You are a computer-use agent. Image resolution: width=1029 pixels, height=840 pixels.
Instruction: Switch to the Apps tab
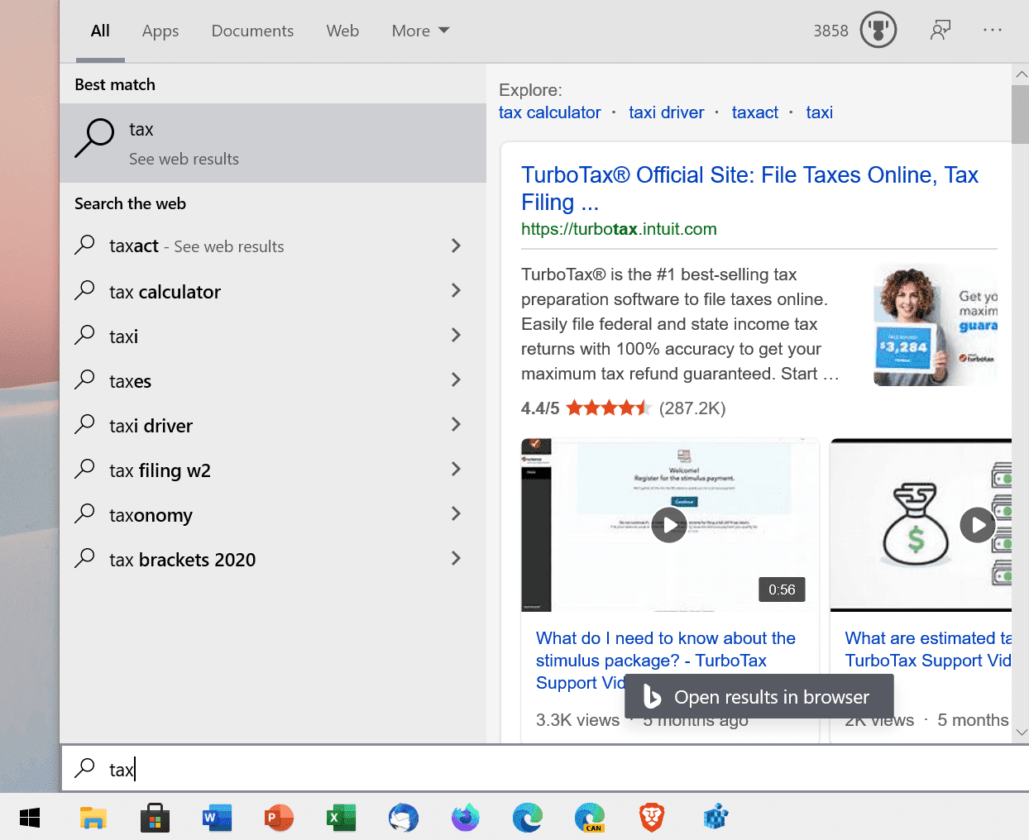[160, 31]
